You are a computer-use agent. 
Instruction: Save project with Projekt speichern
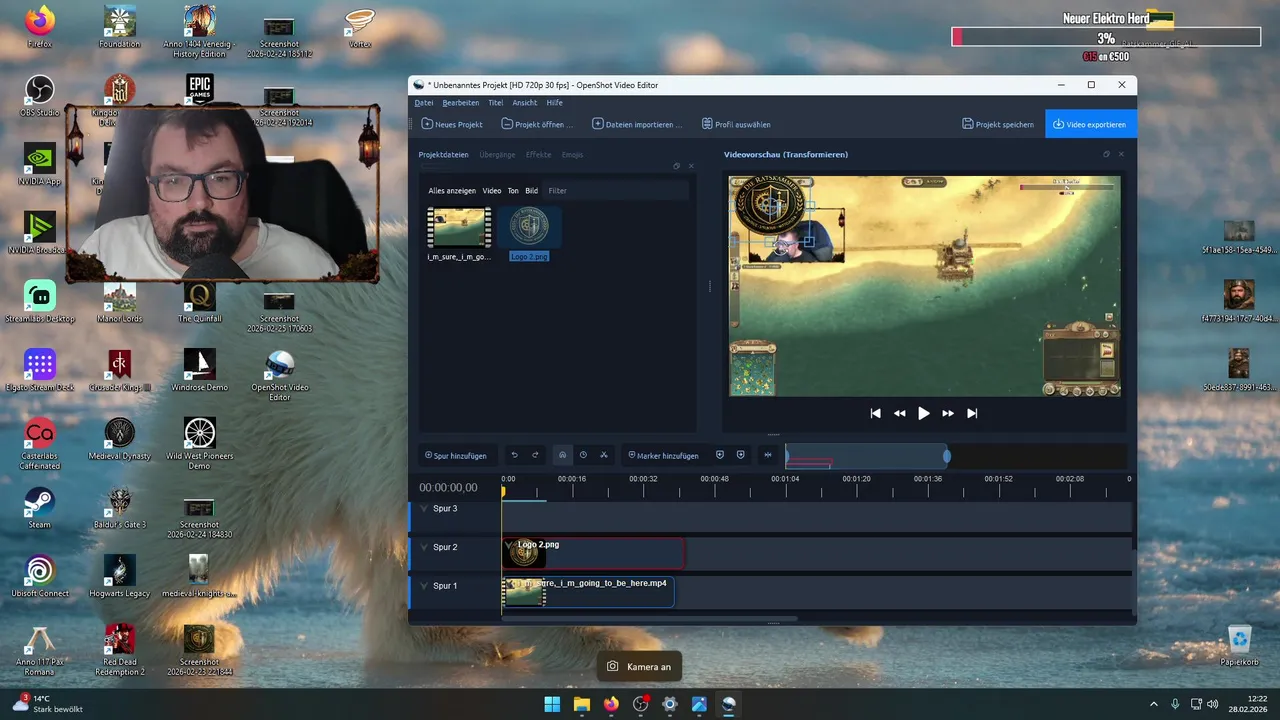click(x=998, y=124)
